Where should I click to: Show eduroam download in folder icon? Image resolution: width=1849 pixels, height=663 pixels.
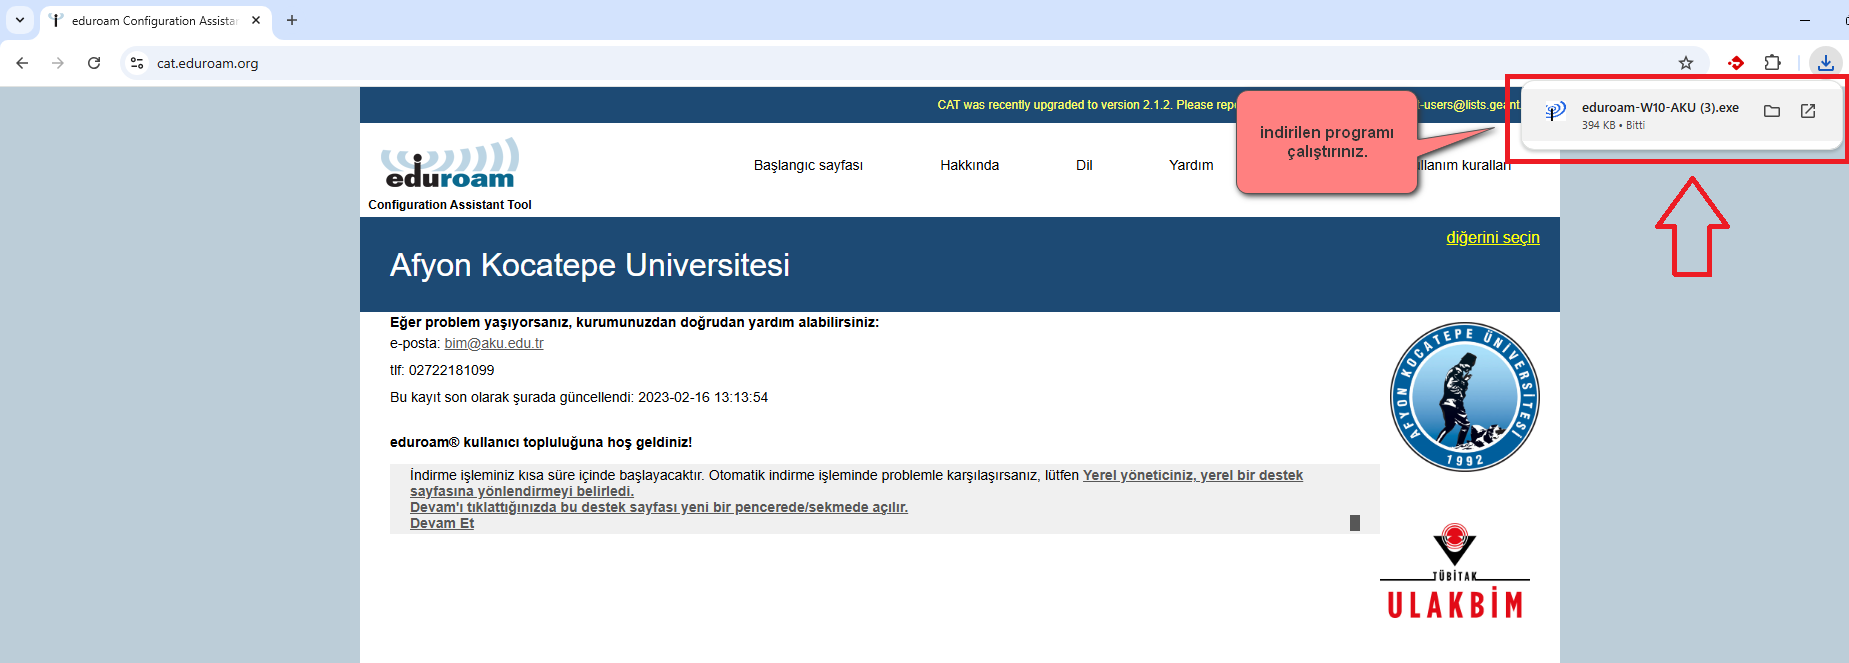(1772, 111)
